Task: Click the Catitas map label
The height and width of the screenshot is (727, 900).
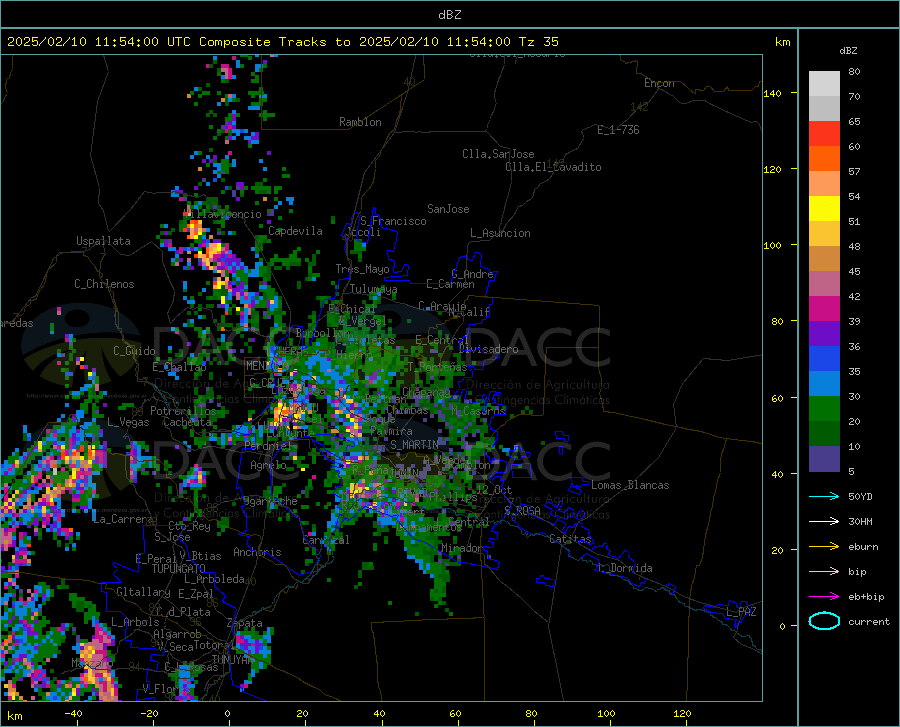Action: (571, 539)
